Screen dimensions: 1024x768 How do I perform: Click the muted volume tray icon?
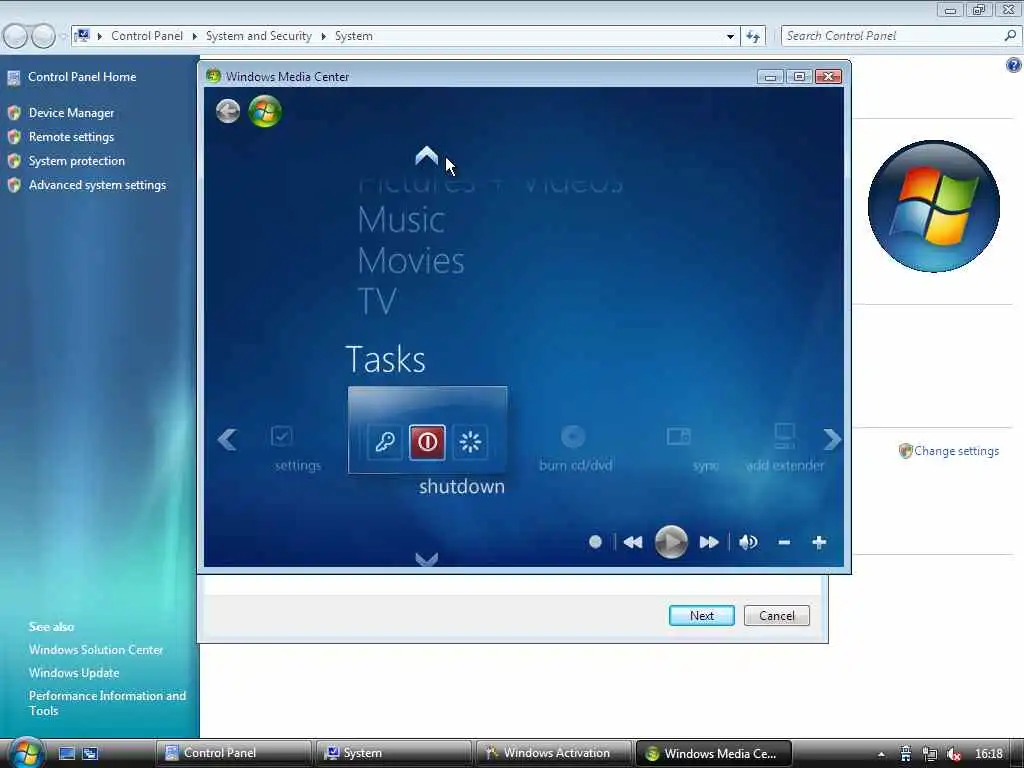953,754
